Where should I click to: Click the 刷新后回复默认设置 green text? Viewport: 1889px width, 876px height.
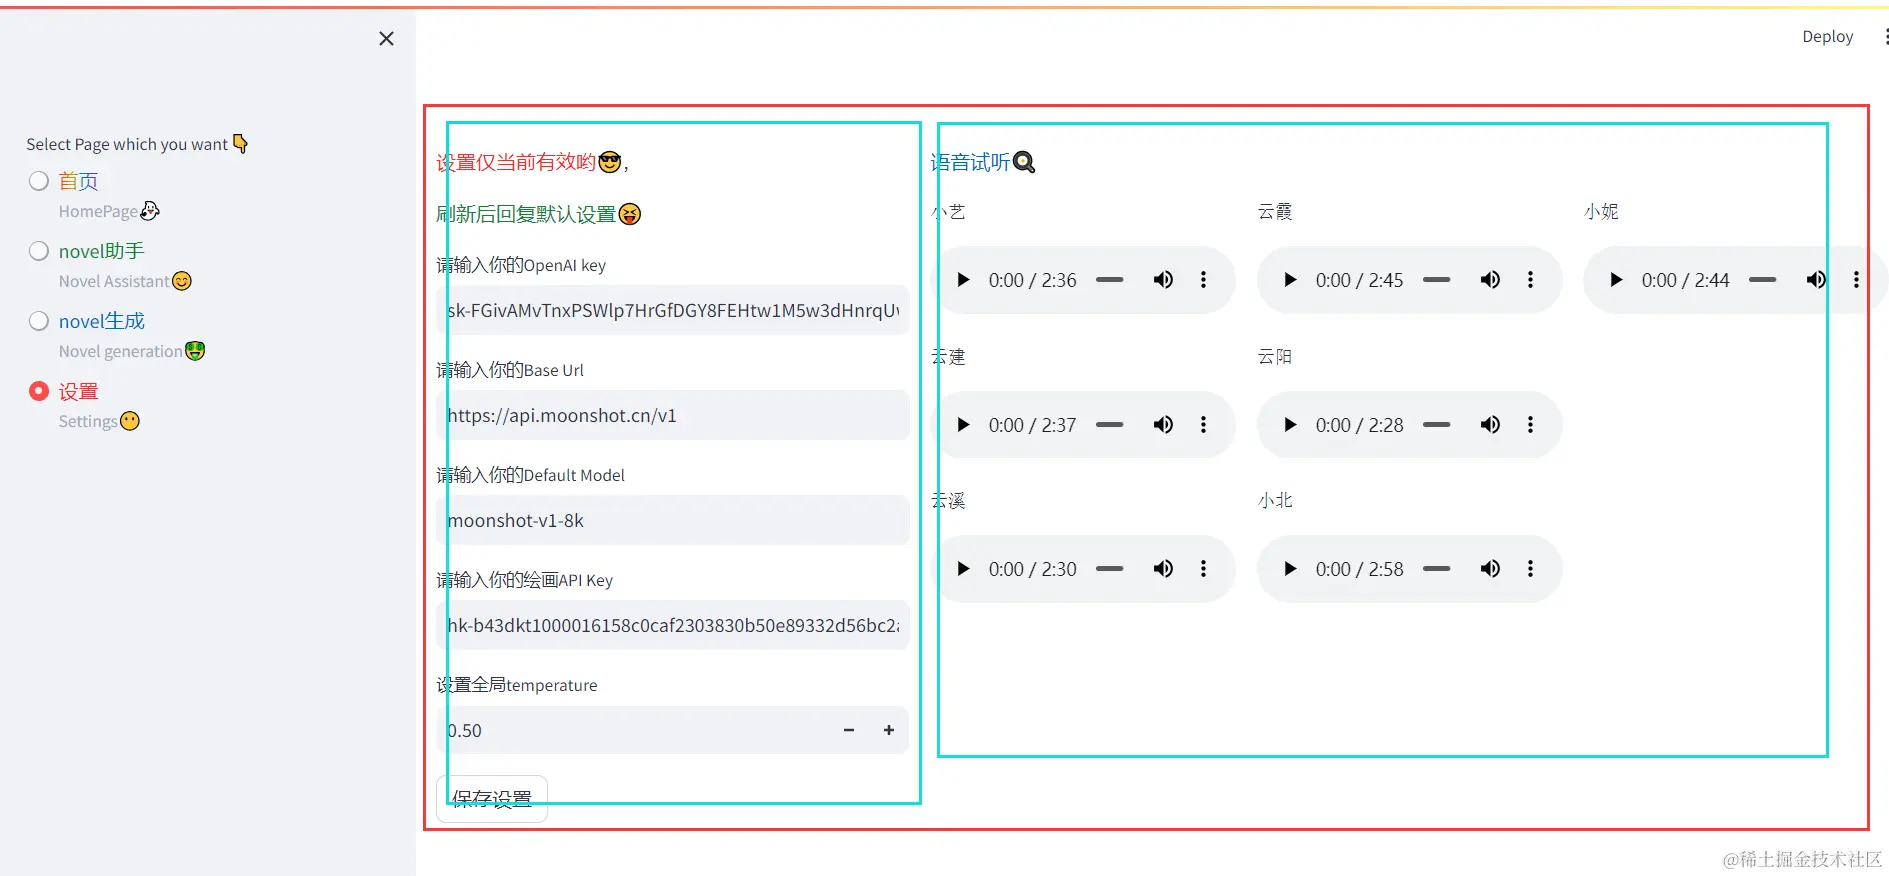click(526, 214)
